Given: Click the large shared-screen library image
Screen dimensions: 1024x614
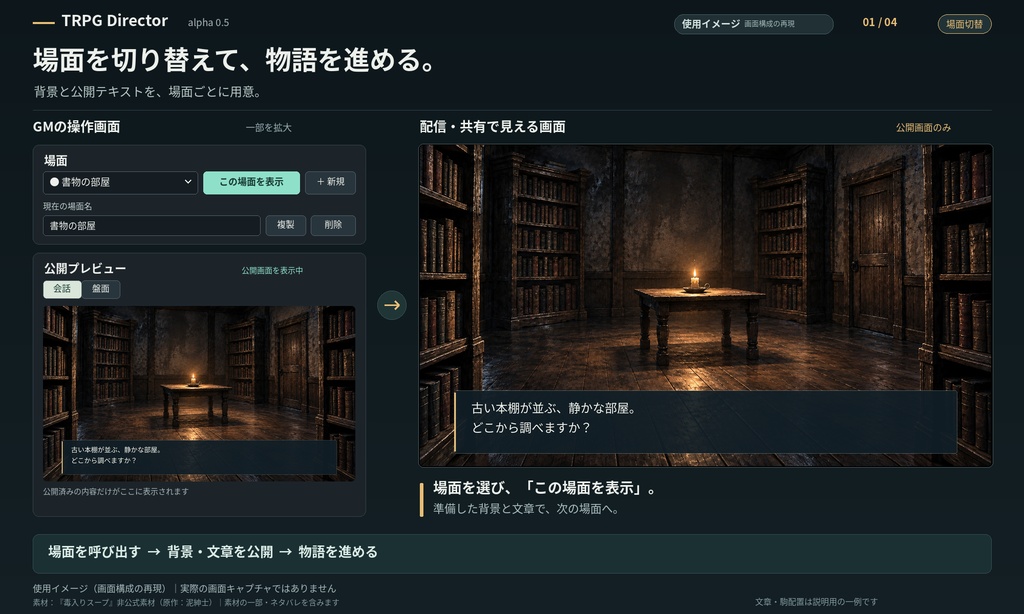Looking at the screenshot, I should pos(705,305).
